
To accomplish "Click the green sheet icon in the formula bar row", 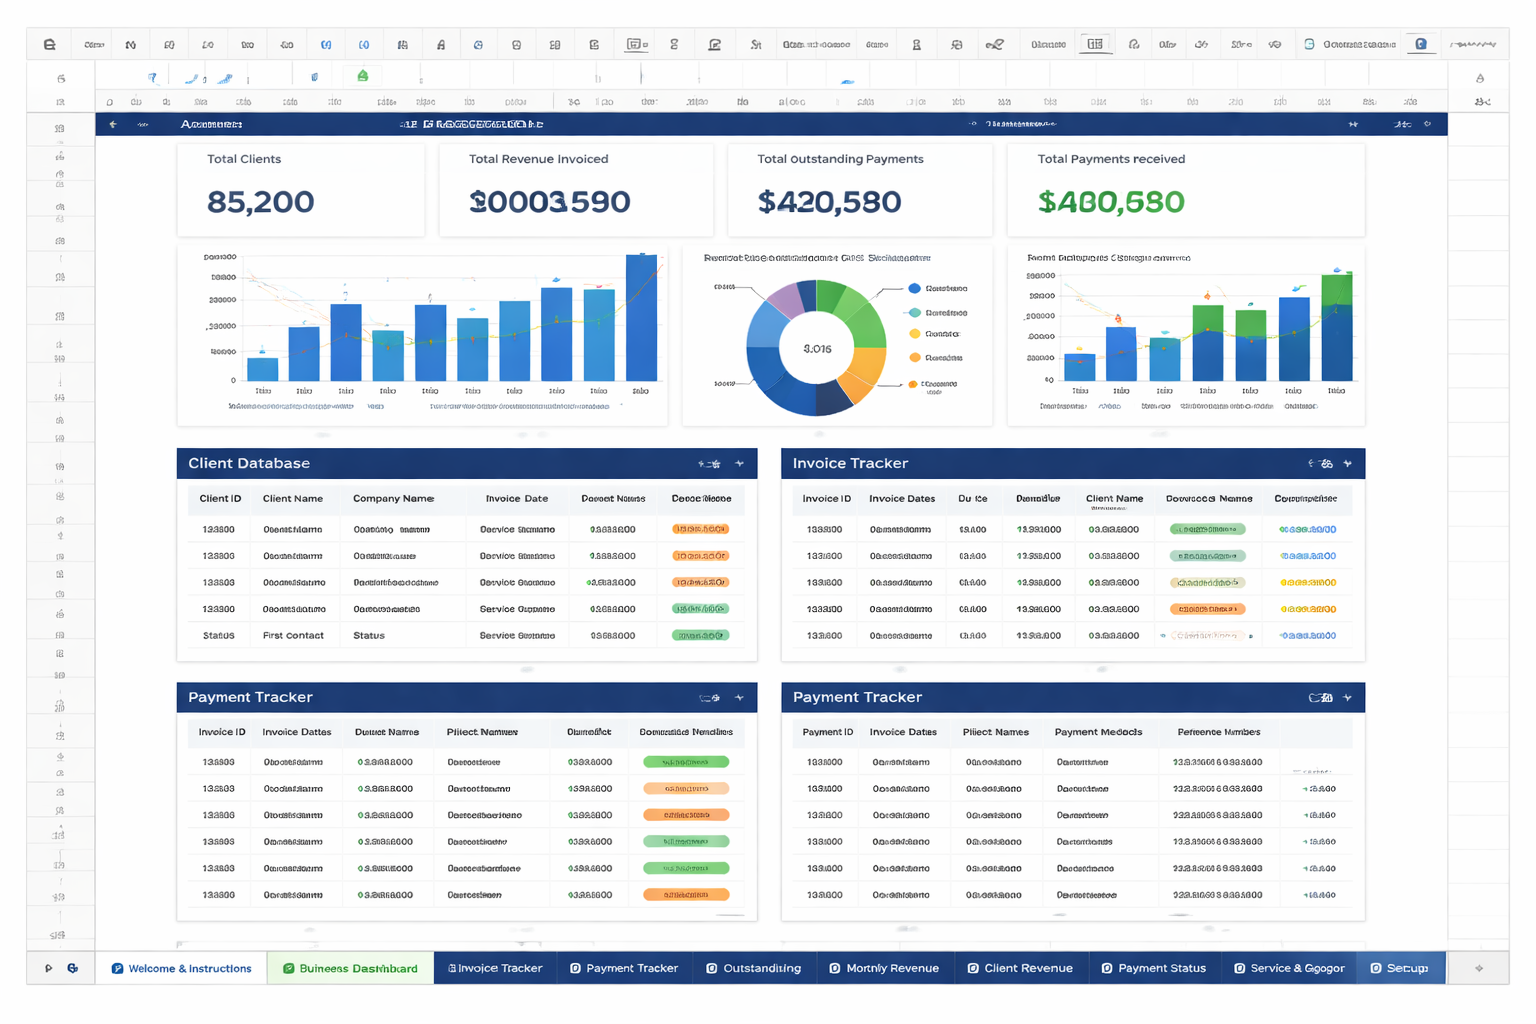I will coord(362,74).
